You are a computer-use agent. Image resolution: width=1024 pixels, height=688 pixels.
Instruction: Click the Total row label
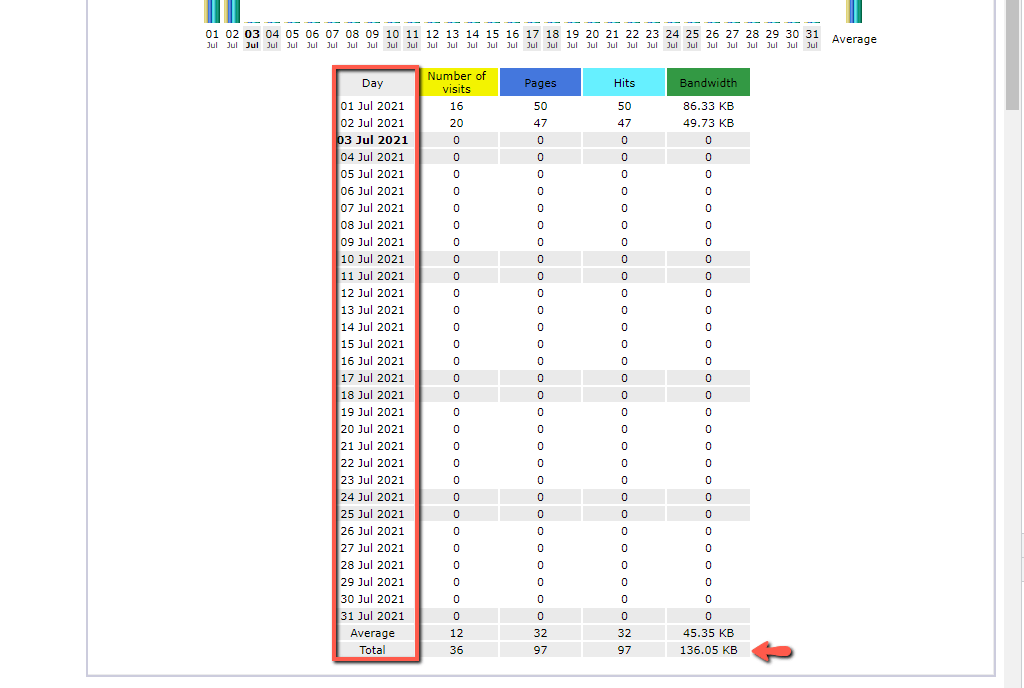click(373, 650)
